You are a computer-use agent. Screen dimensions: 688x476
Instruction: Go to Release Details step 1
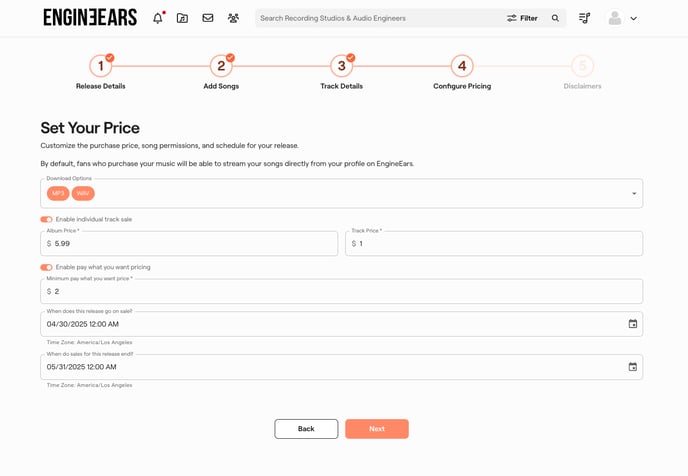click(101, 66)
